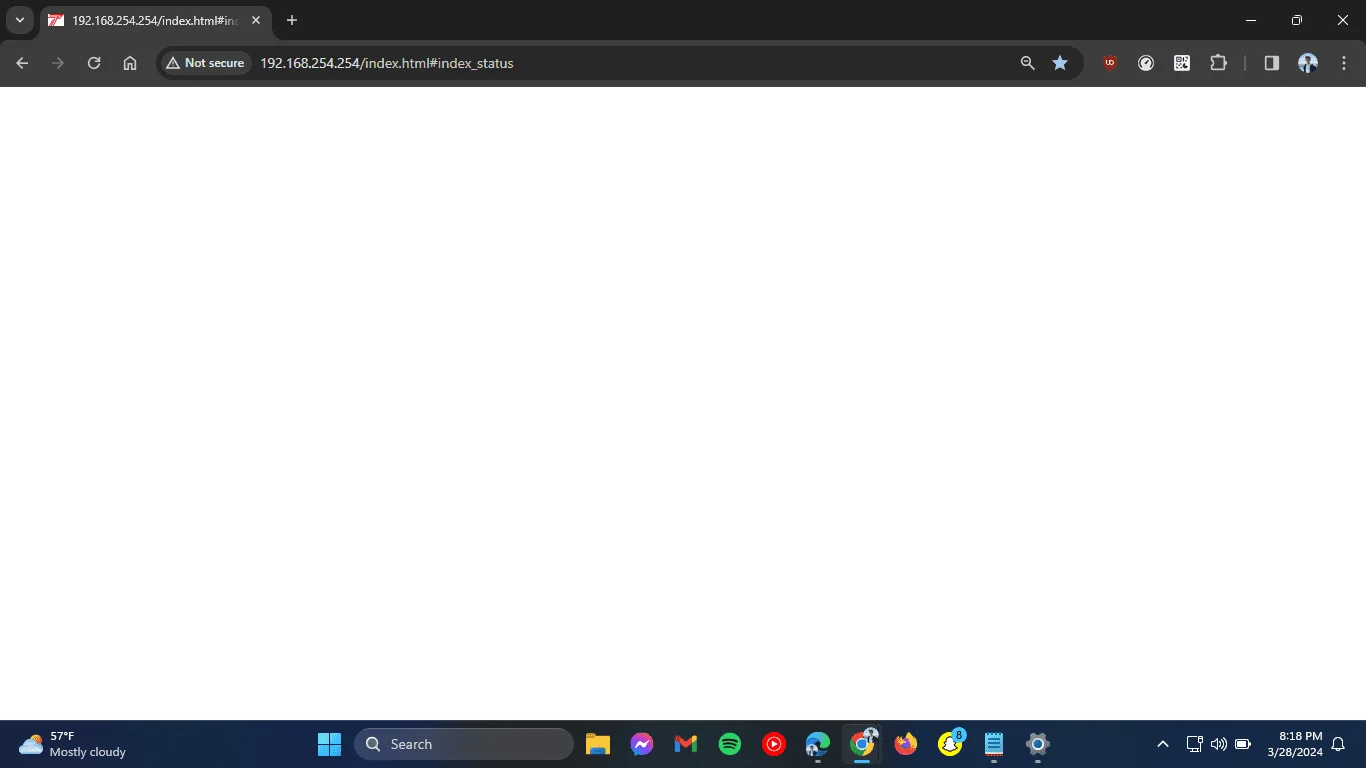Viewport: 1366px width, 768px height.
Task: Bookmark this page with the star icon
Action: click(1060, 63)
